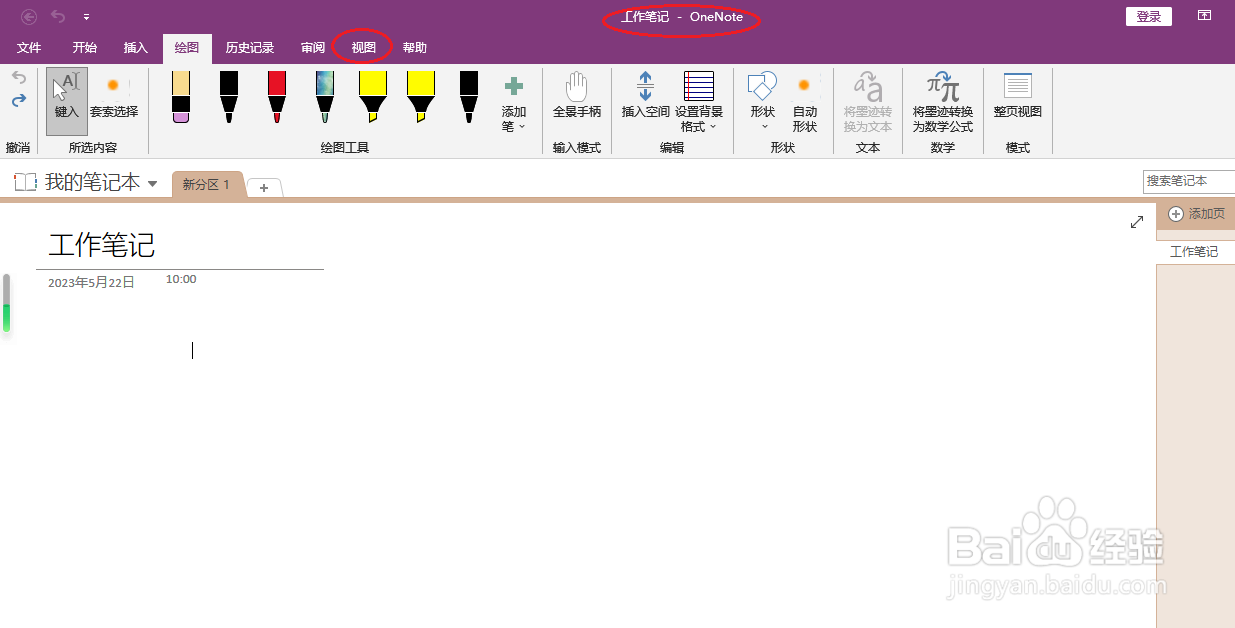Click the undo arrow in title bar

(x=58, y=16)
